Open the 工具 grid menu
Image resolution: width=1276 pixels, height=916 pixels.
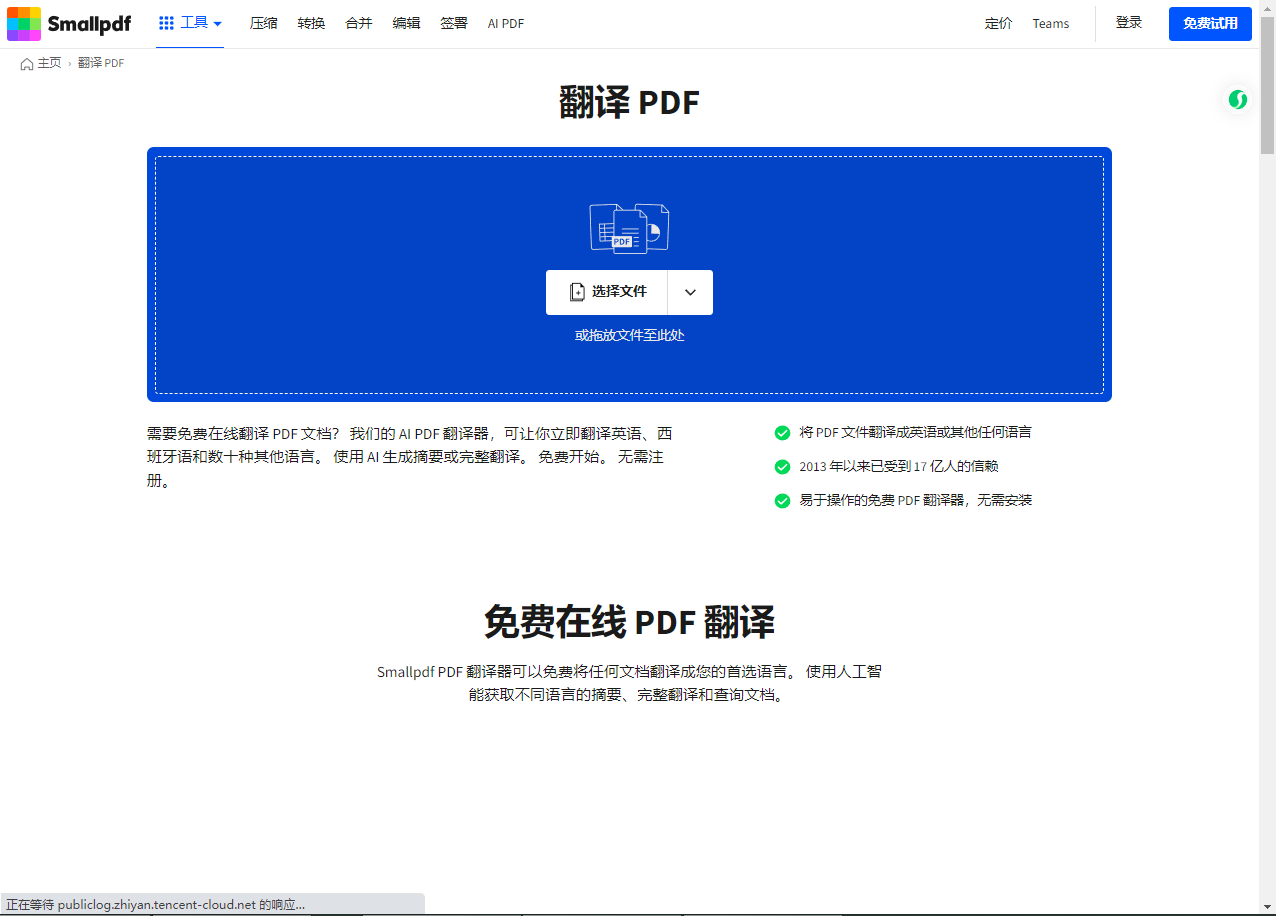(190, 23)
